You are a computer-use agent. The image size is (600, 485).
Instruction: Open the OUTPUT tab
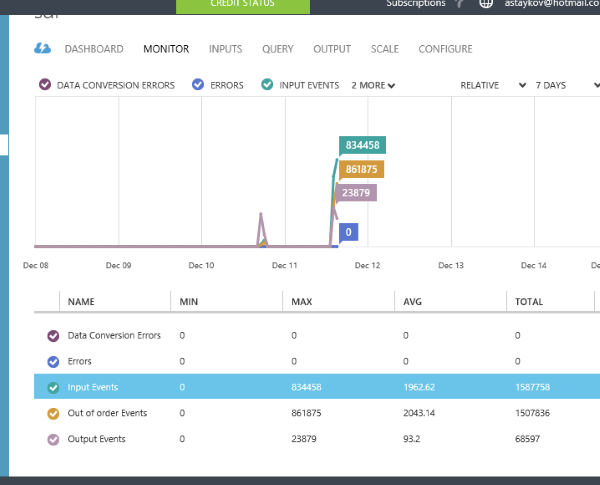coord(332,49)
